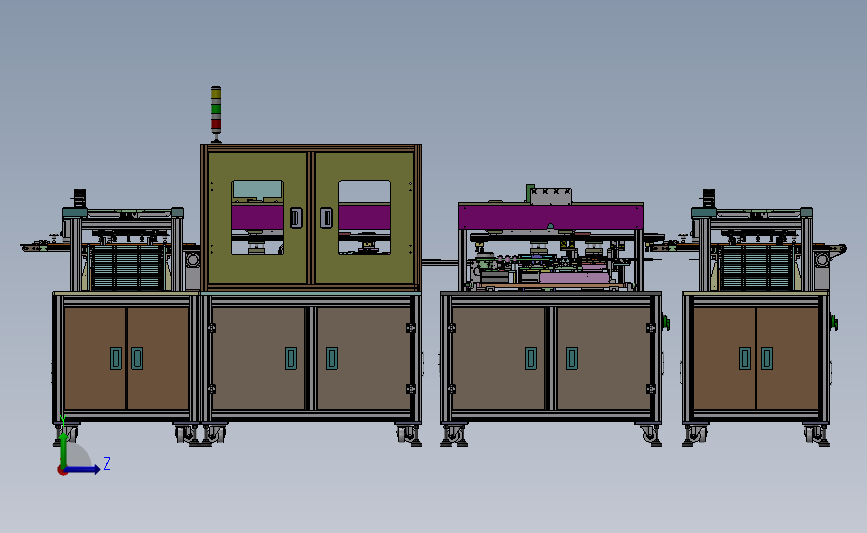Select the "Z" axis label text

tap(107, 463)
